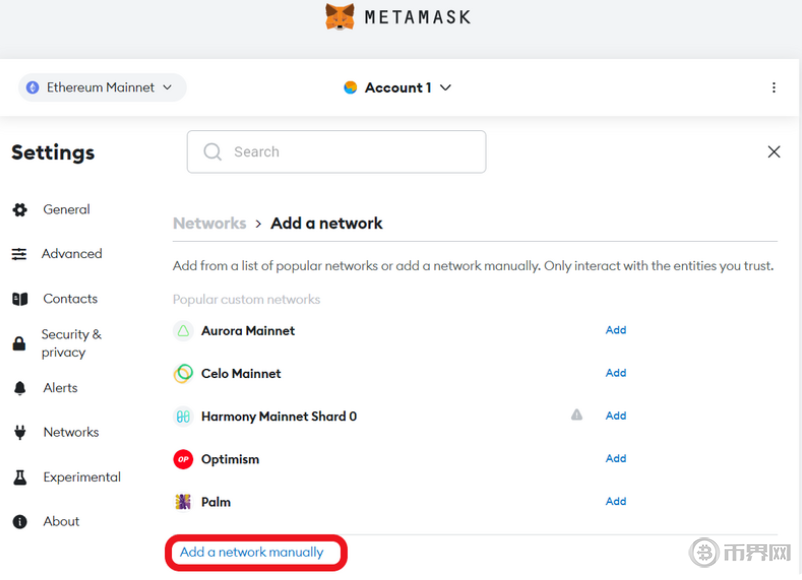Image resolution: width=802 pixels, height=580 pixels.
Task: Close the Settings page with X
Action: pos(773,152)
